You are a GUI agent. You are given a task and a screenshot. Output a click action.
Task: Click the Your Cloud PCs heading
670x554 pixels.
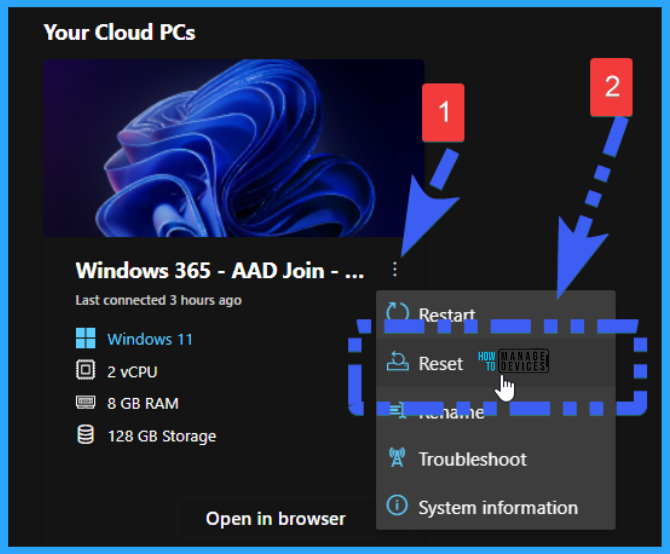(x=119, y=32)
